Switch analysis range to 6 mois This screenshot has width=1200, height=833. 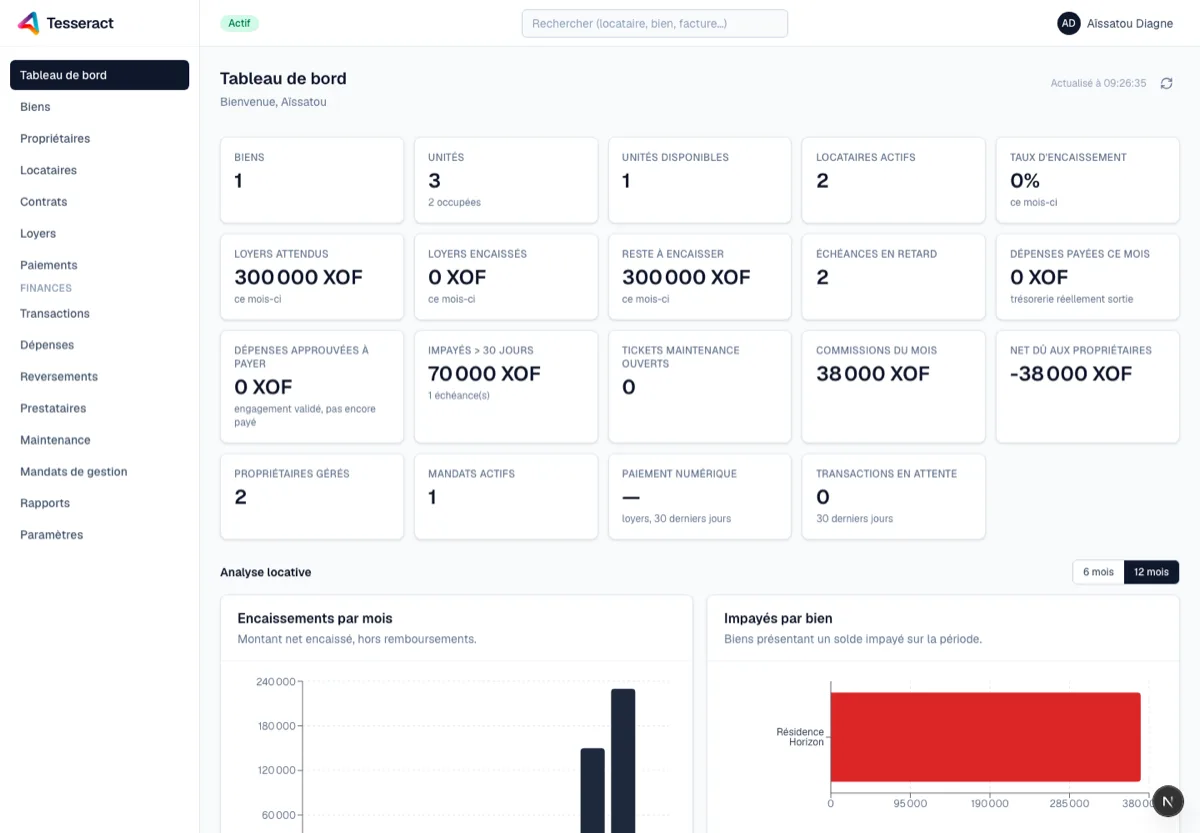coord(1098,572)
